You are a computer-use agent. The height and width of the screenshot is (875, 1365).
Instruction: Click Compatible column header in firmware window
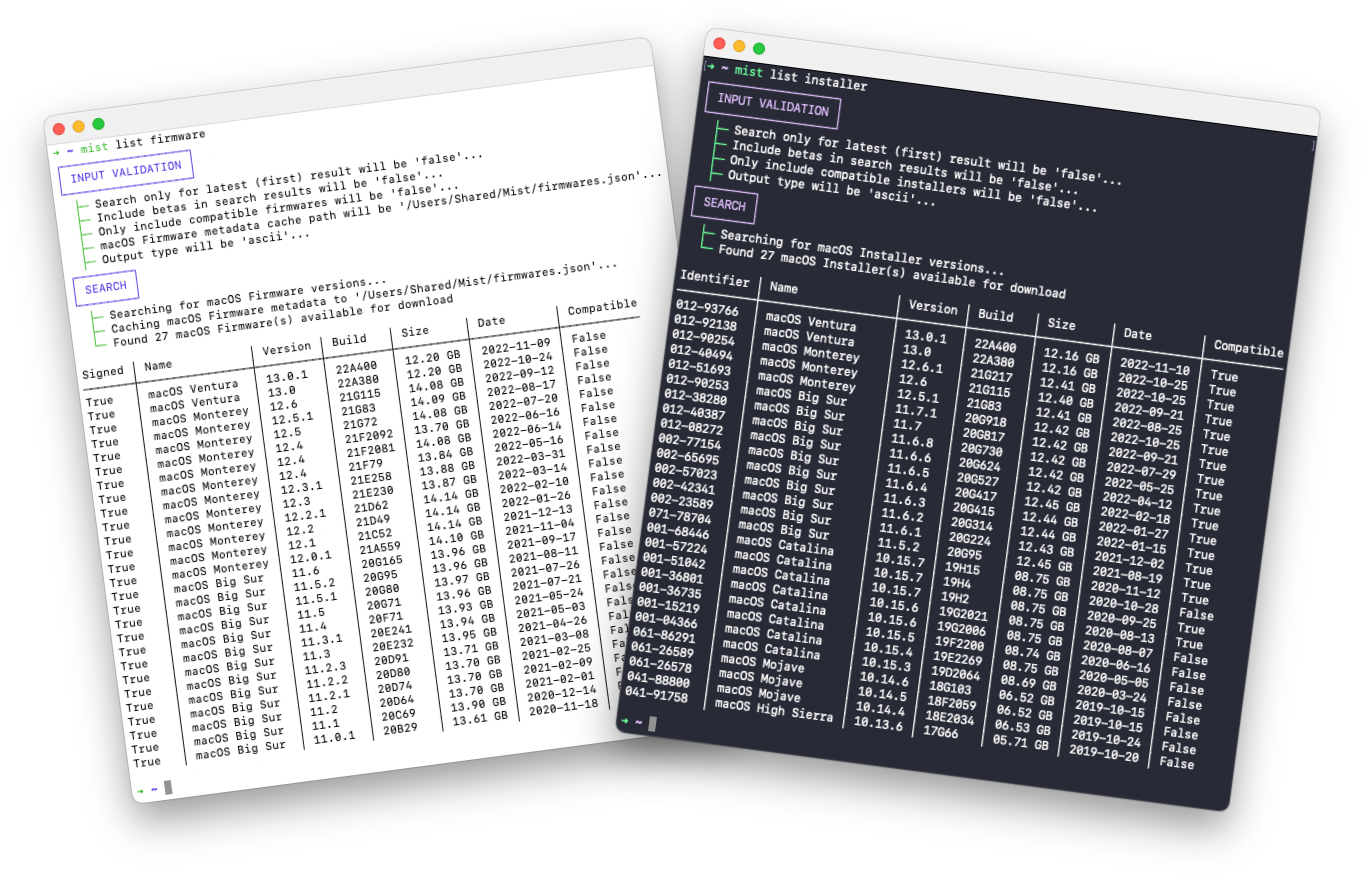(602, 307)
